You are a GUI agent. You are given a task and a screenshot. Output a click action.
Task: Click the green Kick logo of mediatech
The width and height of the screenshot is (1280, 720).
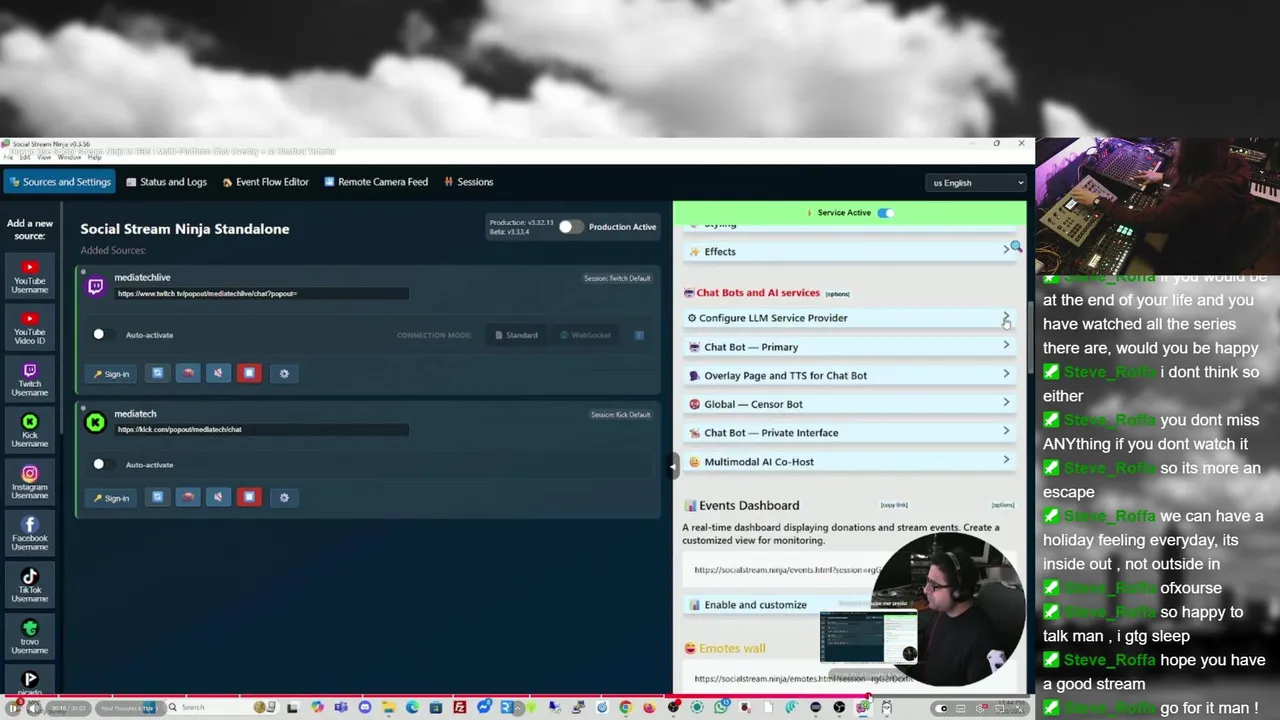(95, 422)
